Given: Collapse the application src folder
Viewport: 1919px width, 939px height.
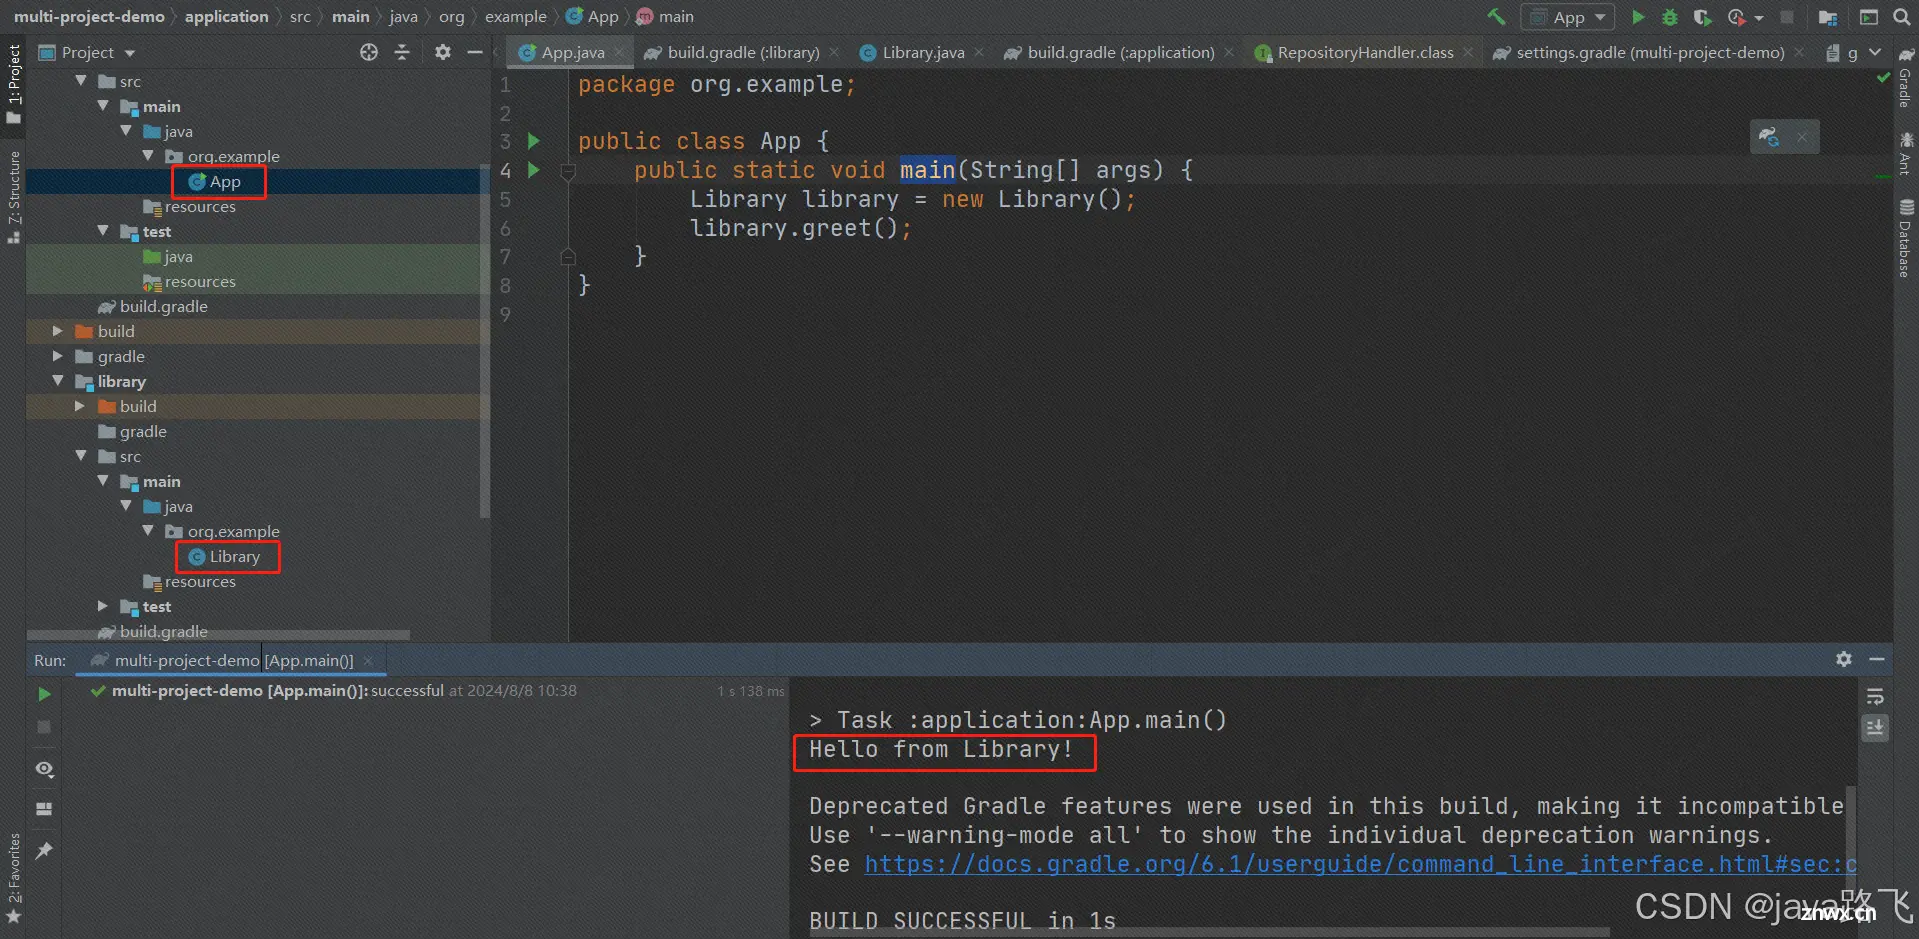Looking at the screenshot, I should click(81, 80).
